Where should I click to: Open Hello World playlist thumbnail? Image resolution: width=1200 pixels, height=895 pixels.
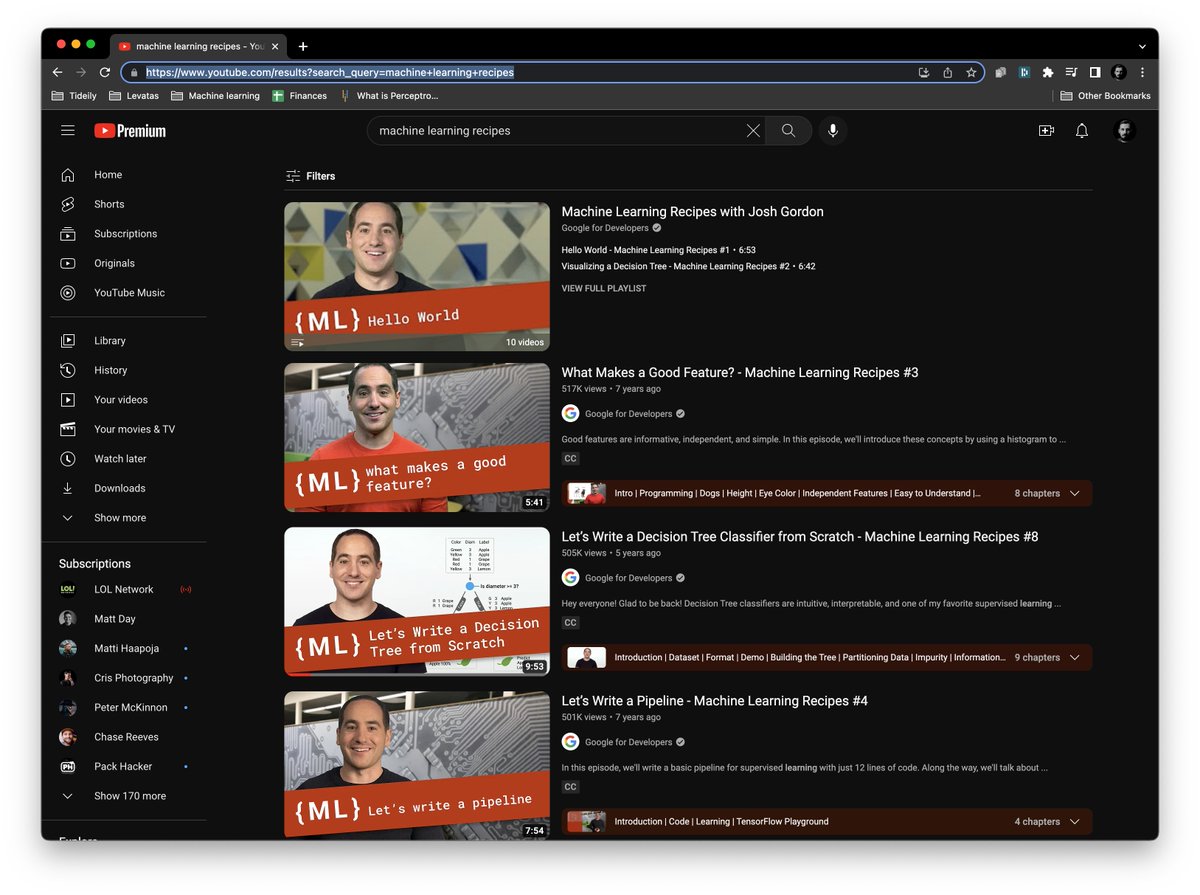[417, 277]
